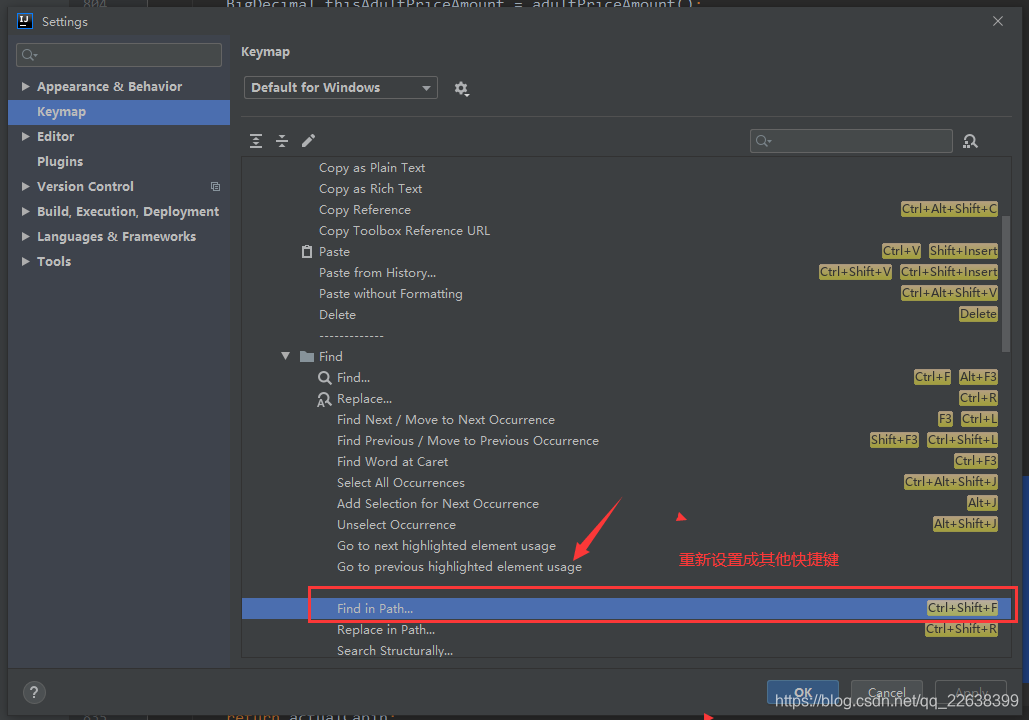
Task: Click the Ctrl+Shift+V shortcut label
Action: tap(855, 272)
